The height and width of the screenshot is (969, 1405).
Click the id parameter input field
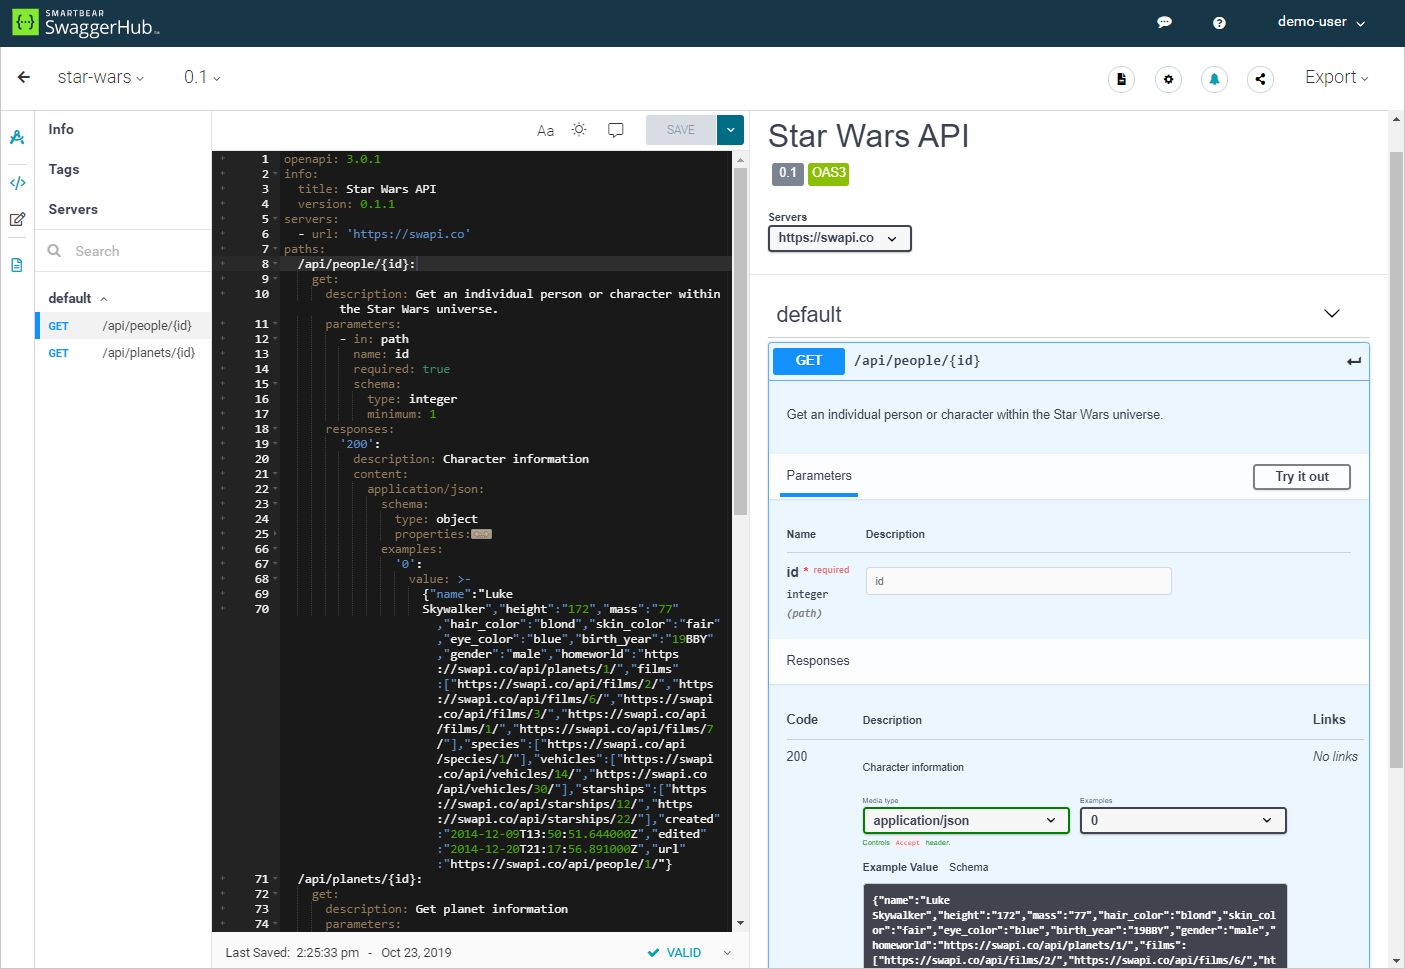point(1018,581)
